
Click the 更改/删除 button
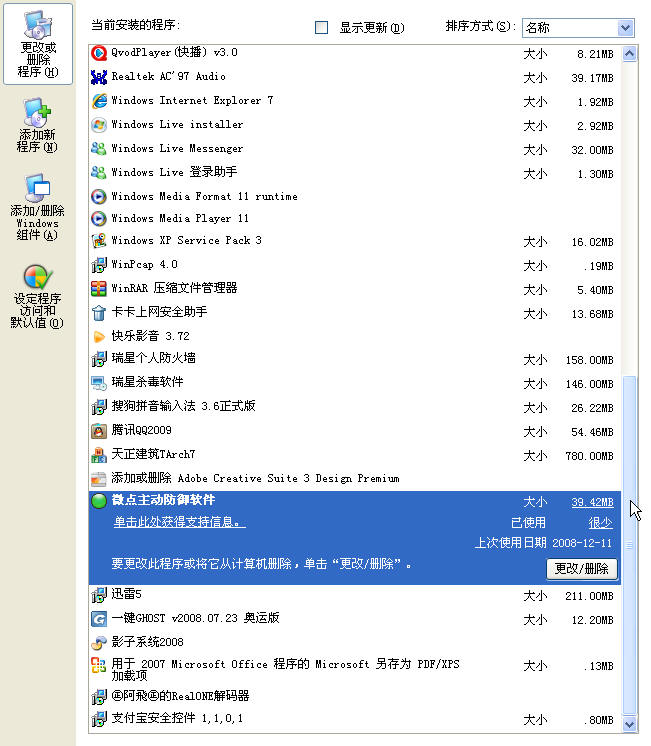(x=582, y=569)
